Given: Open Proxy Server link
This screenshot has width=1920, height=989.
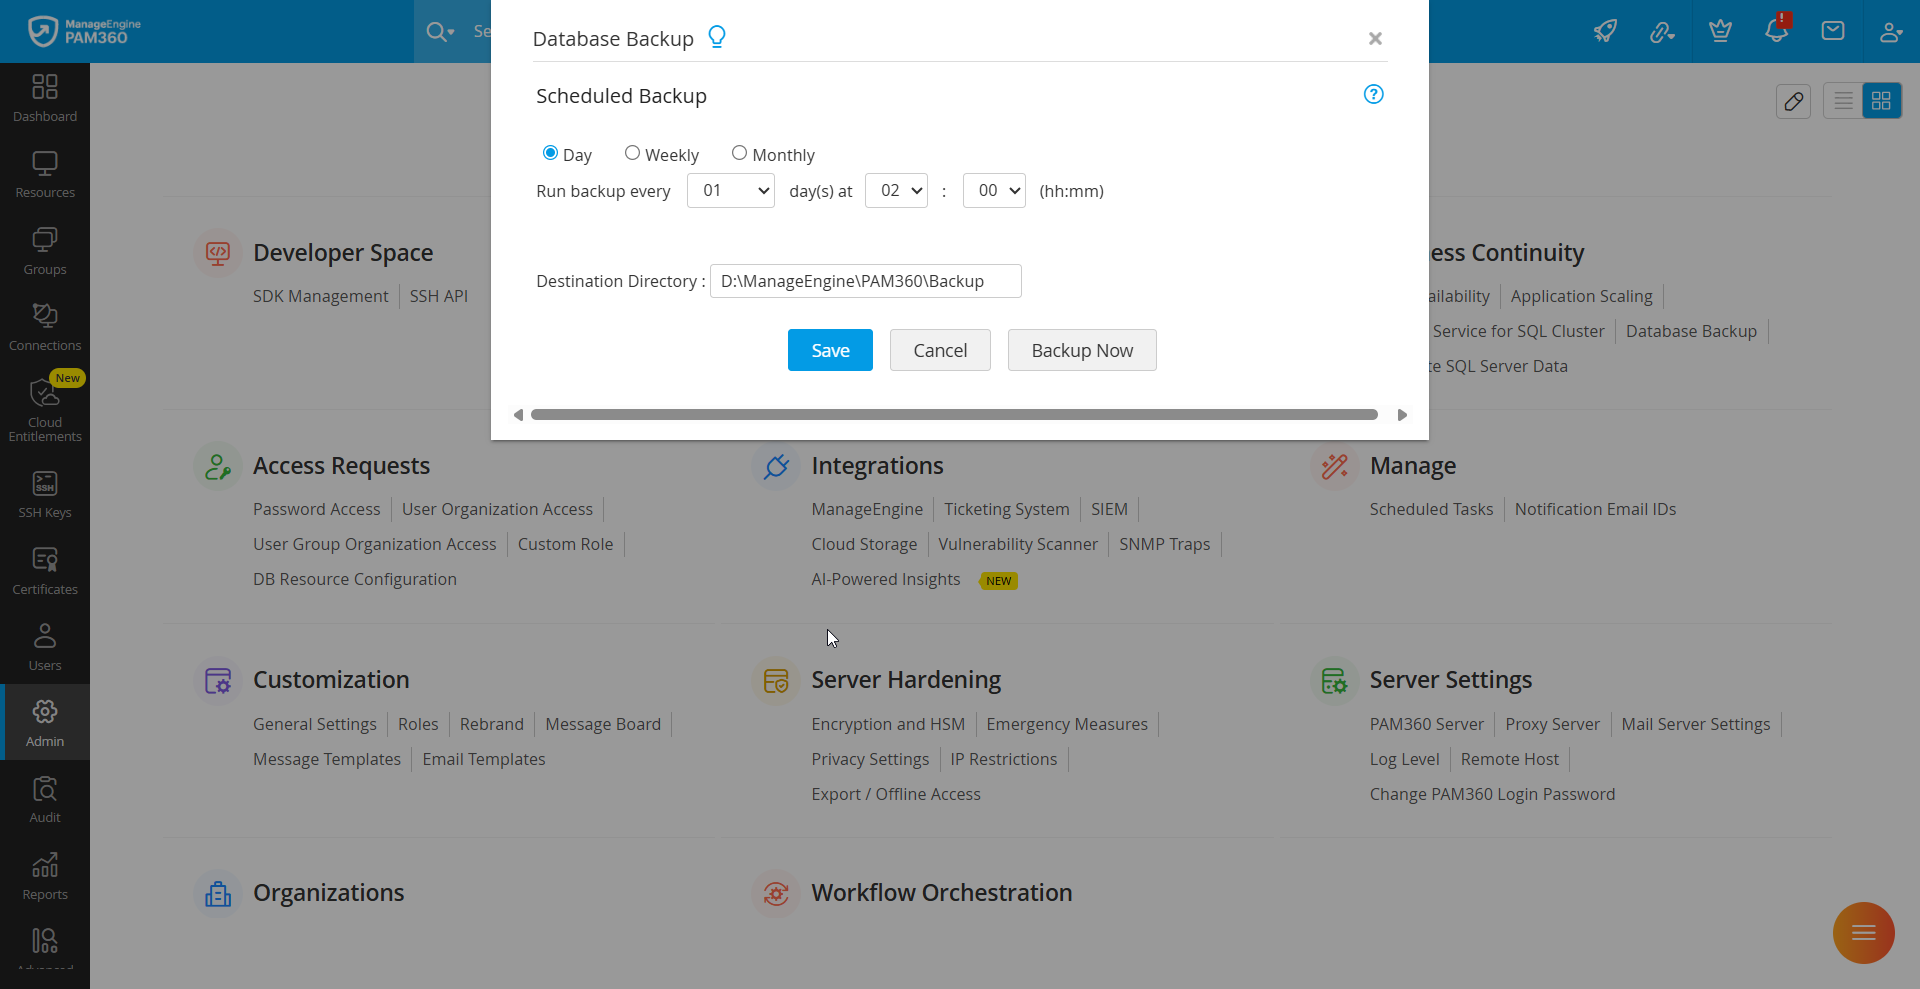Looking at the screenshot, I should click(x=1552, y=724).
